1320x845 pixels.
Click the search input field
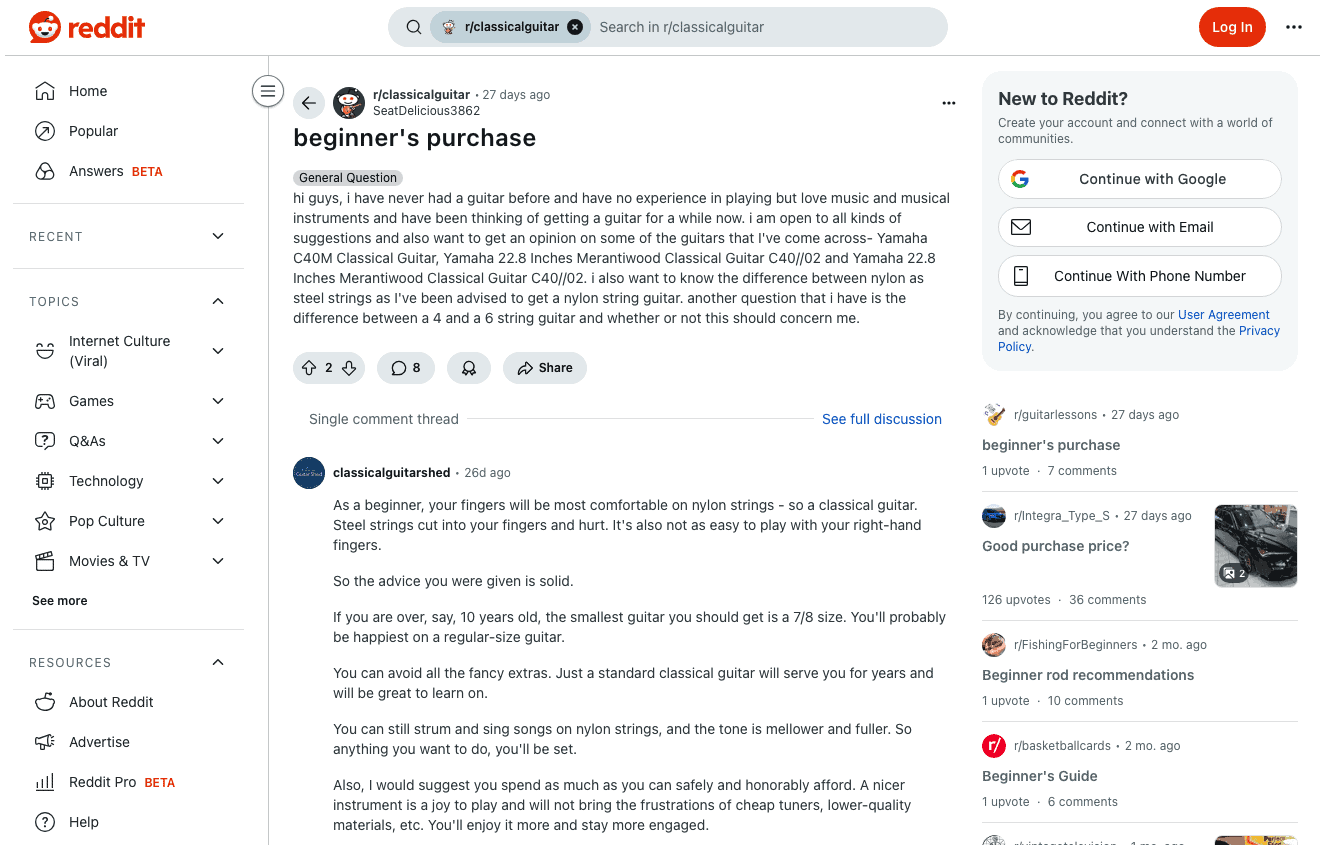[765, 27]
